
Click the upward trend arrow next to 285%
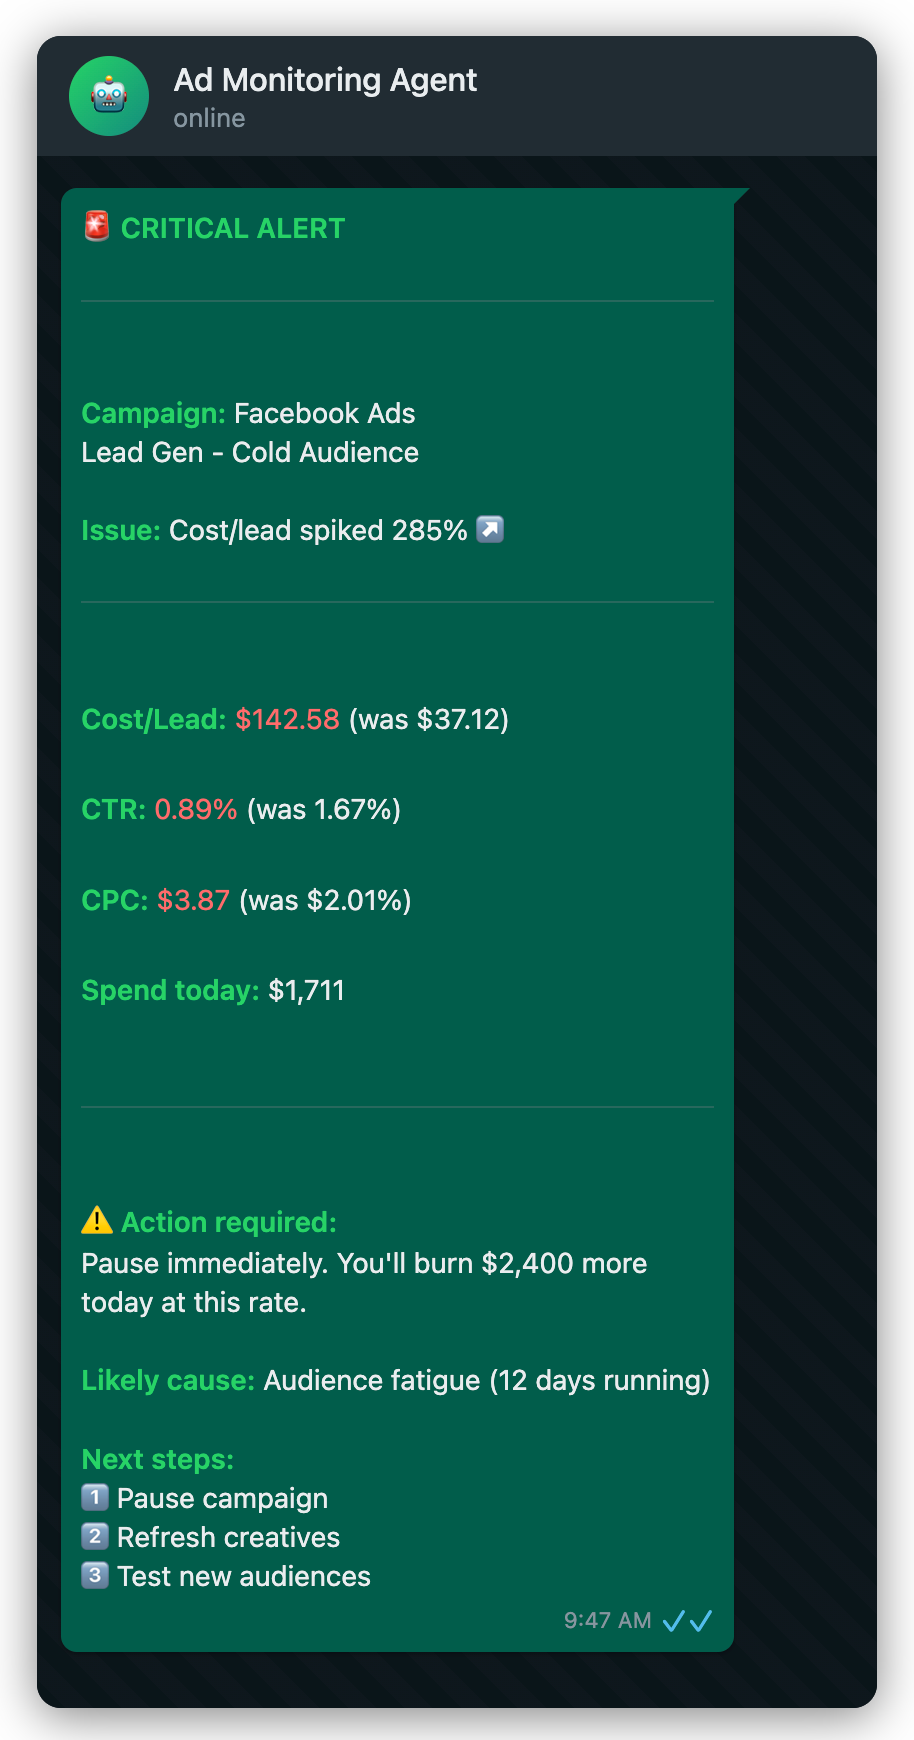point(488,529)
